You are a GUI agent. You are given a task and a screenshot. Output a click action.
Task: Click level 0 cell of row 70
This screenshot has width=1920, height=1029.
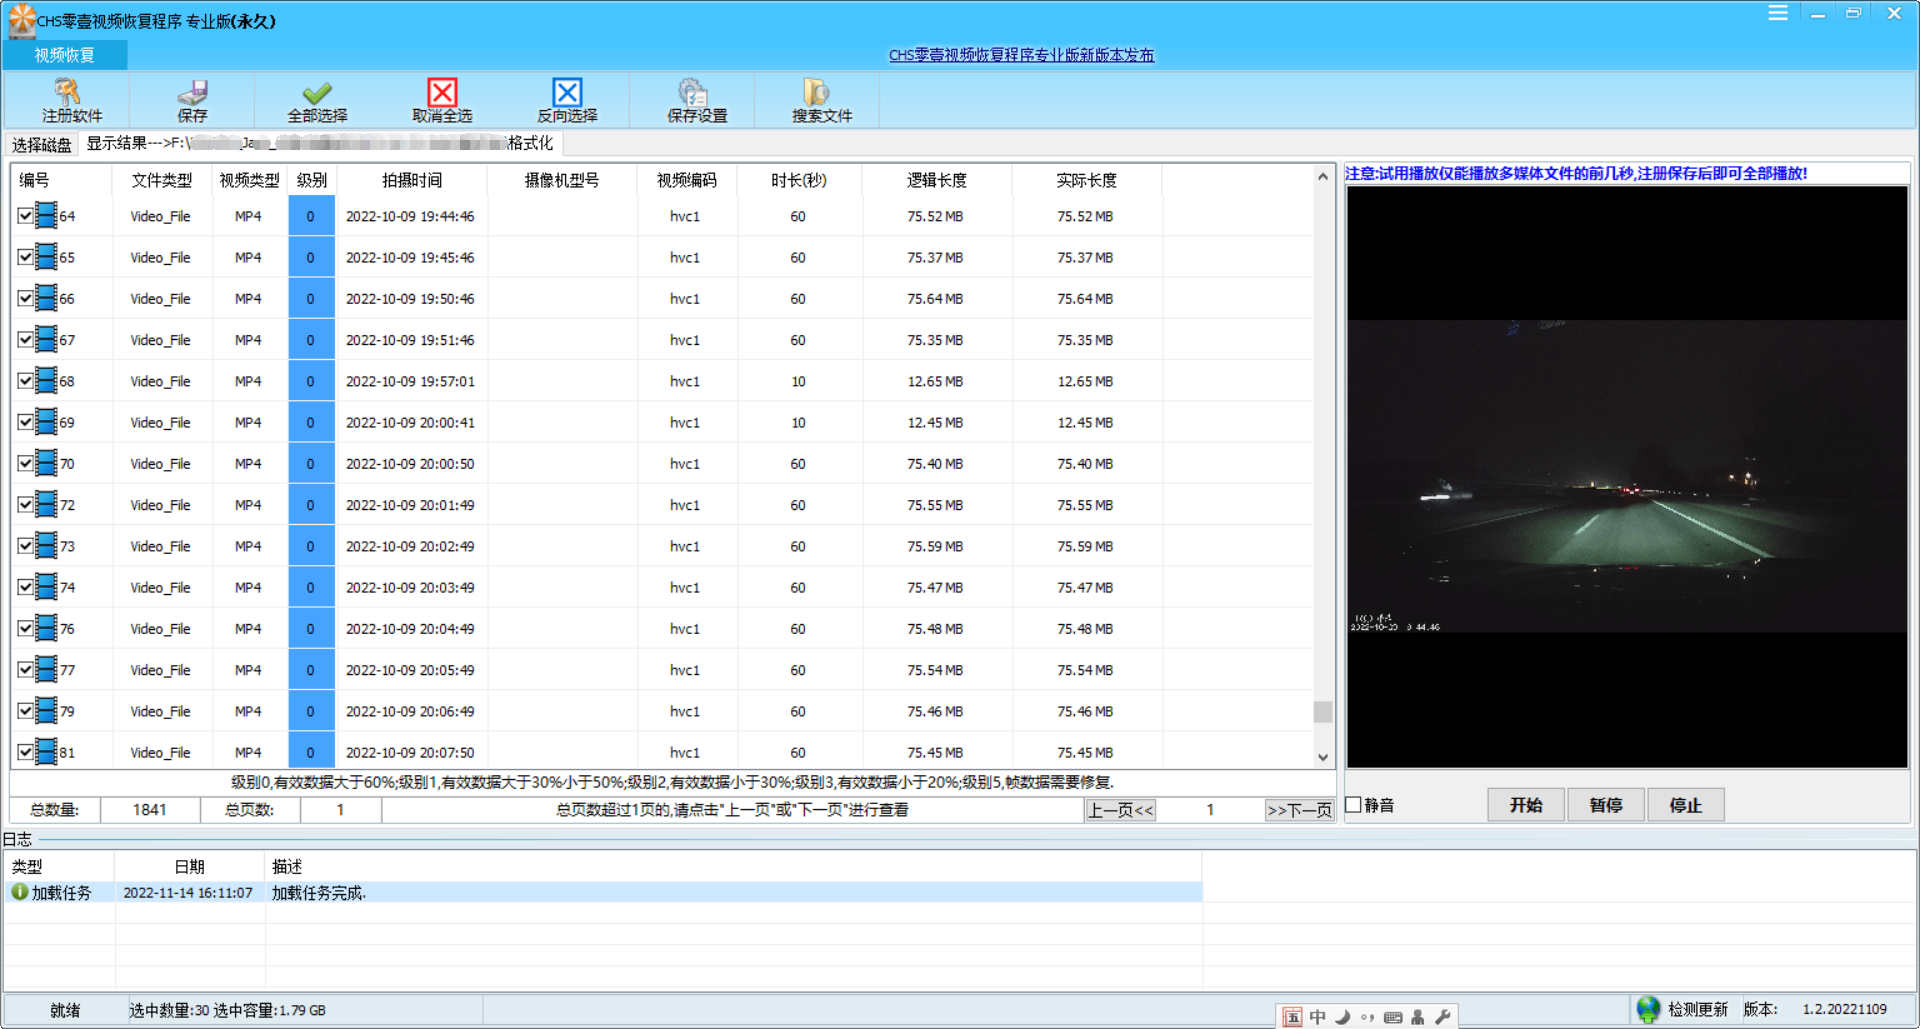pyautogui.click(x=311, y=463)
